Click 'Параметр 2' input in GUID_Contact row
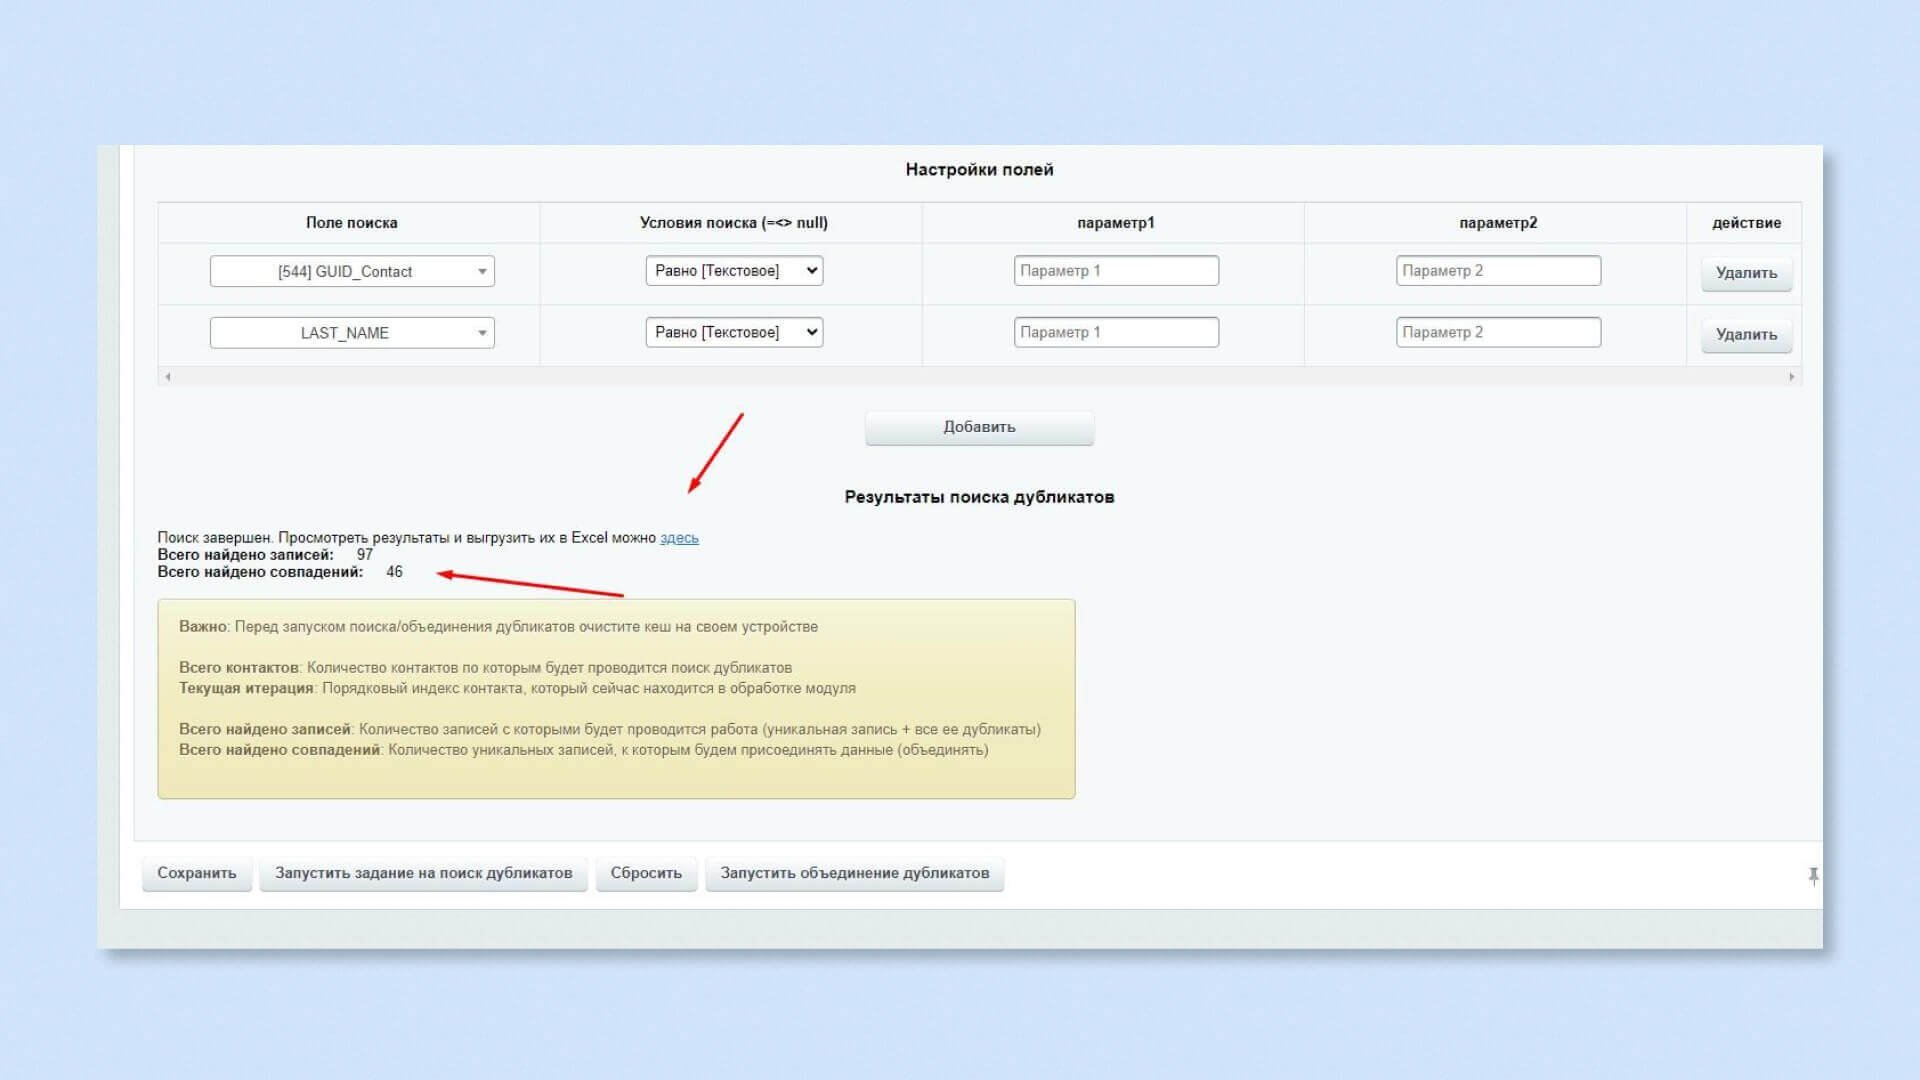Viewport: 1920px width, 1080px height. tap(1498, 271)
